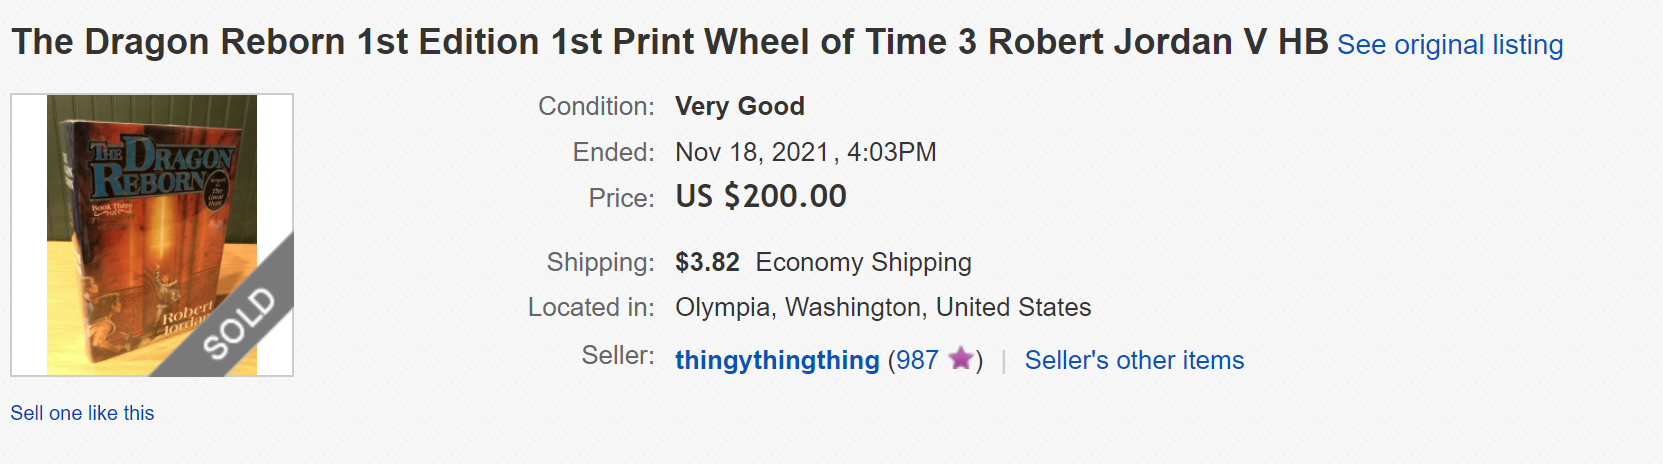
Task: Open seller thingythingthing's profile
Action: 777,360
